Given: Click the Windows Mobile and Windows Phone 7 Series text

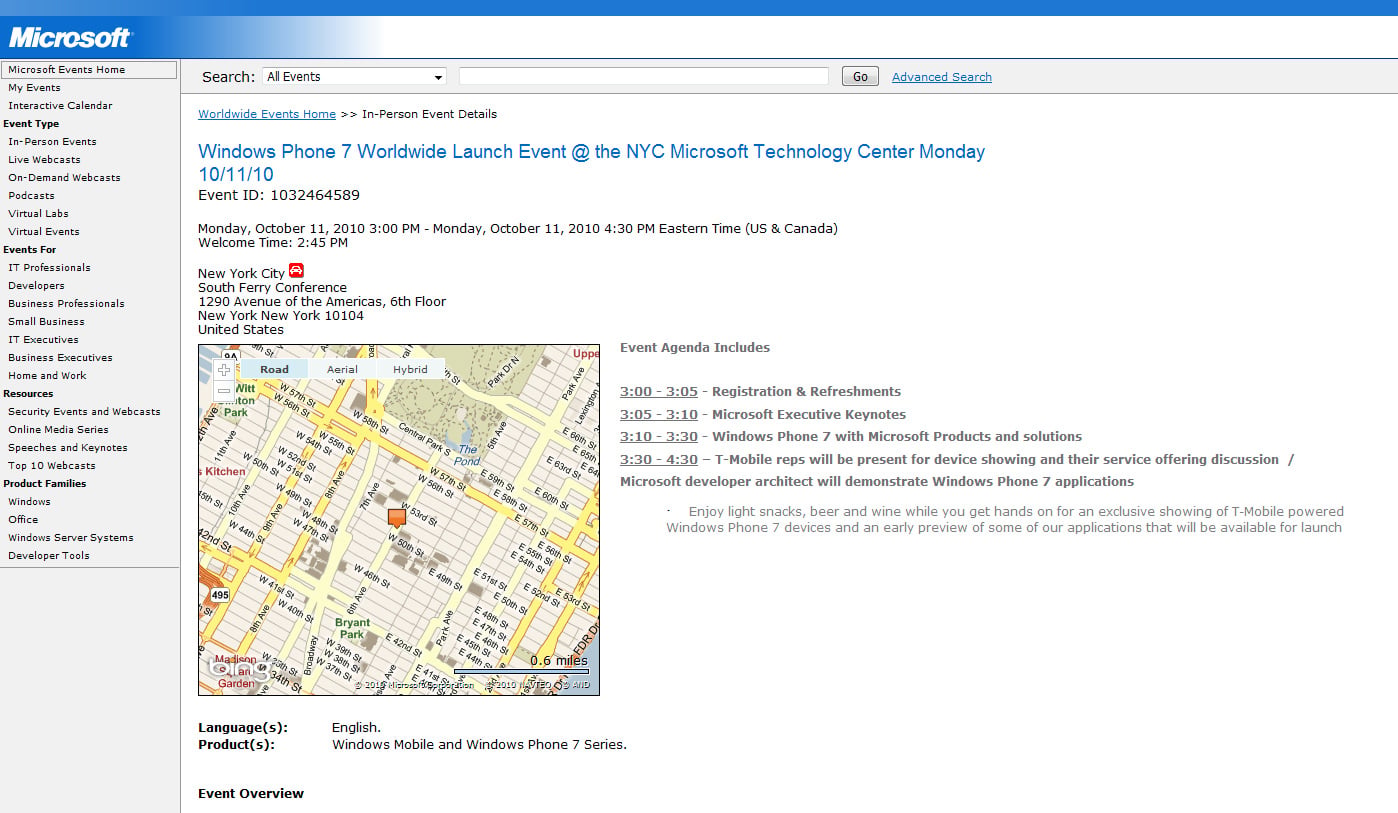Looking at the screenshot, I should point(479,745).
